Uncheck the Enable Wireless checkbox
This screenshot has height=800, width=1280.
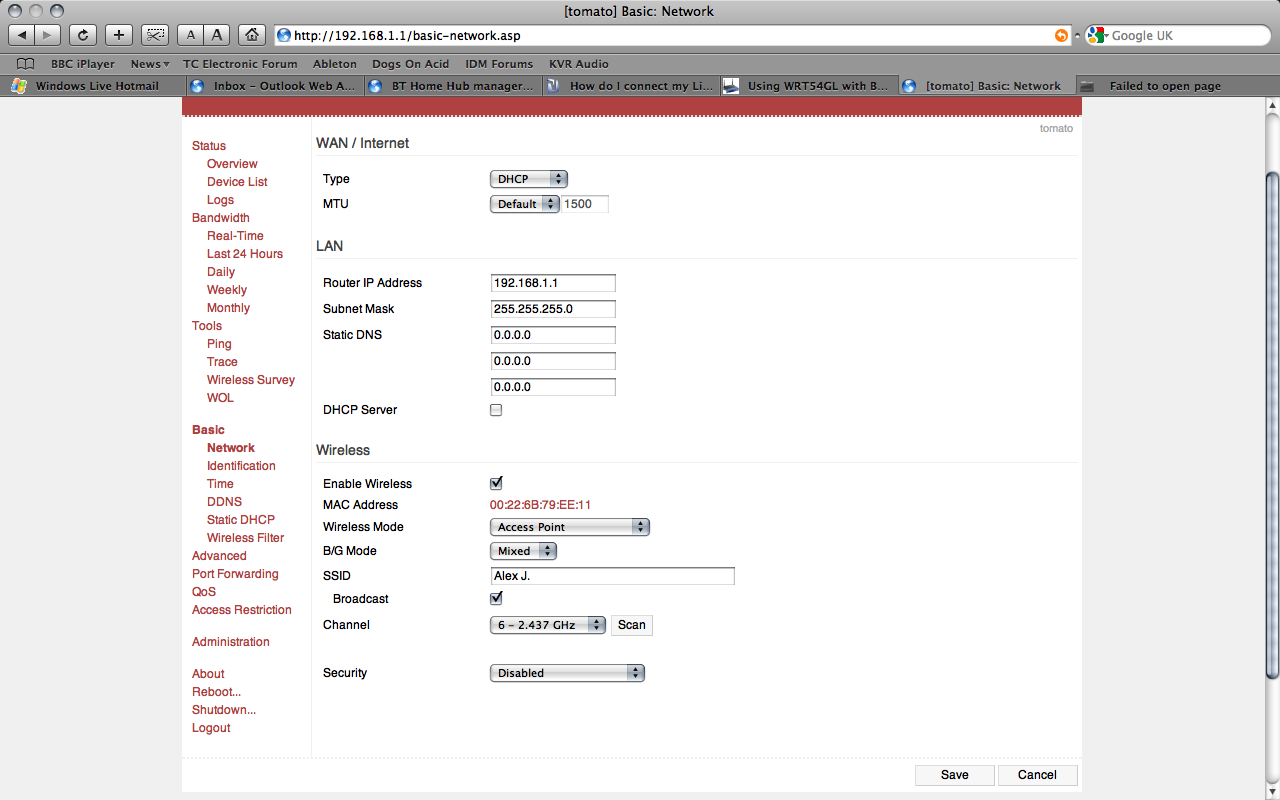[x=496, y=484]
